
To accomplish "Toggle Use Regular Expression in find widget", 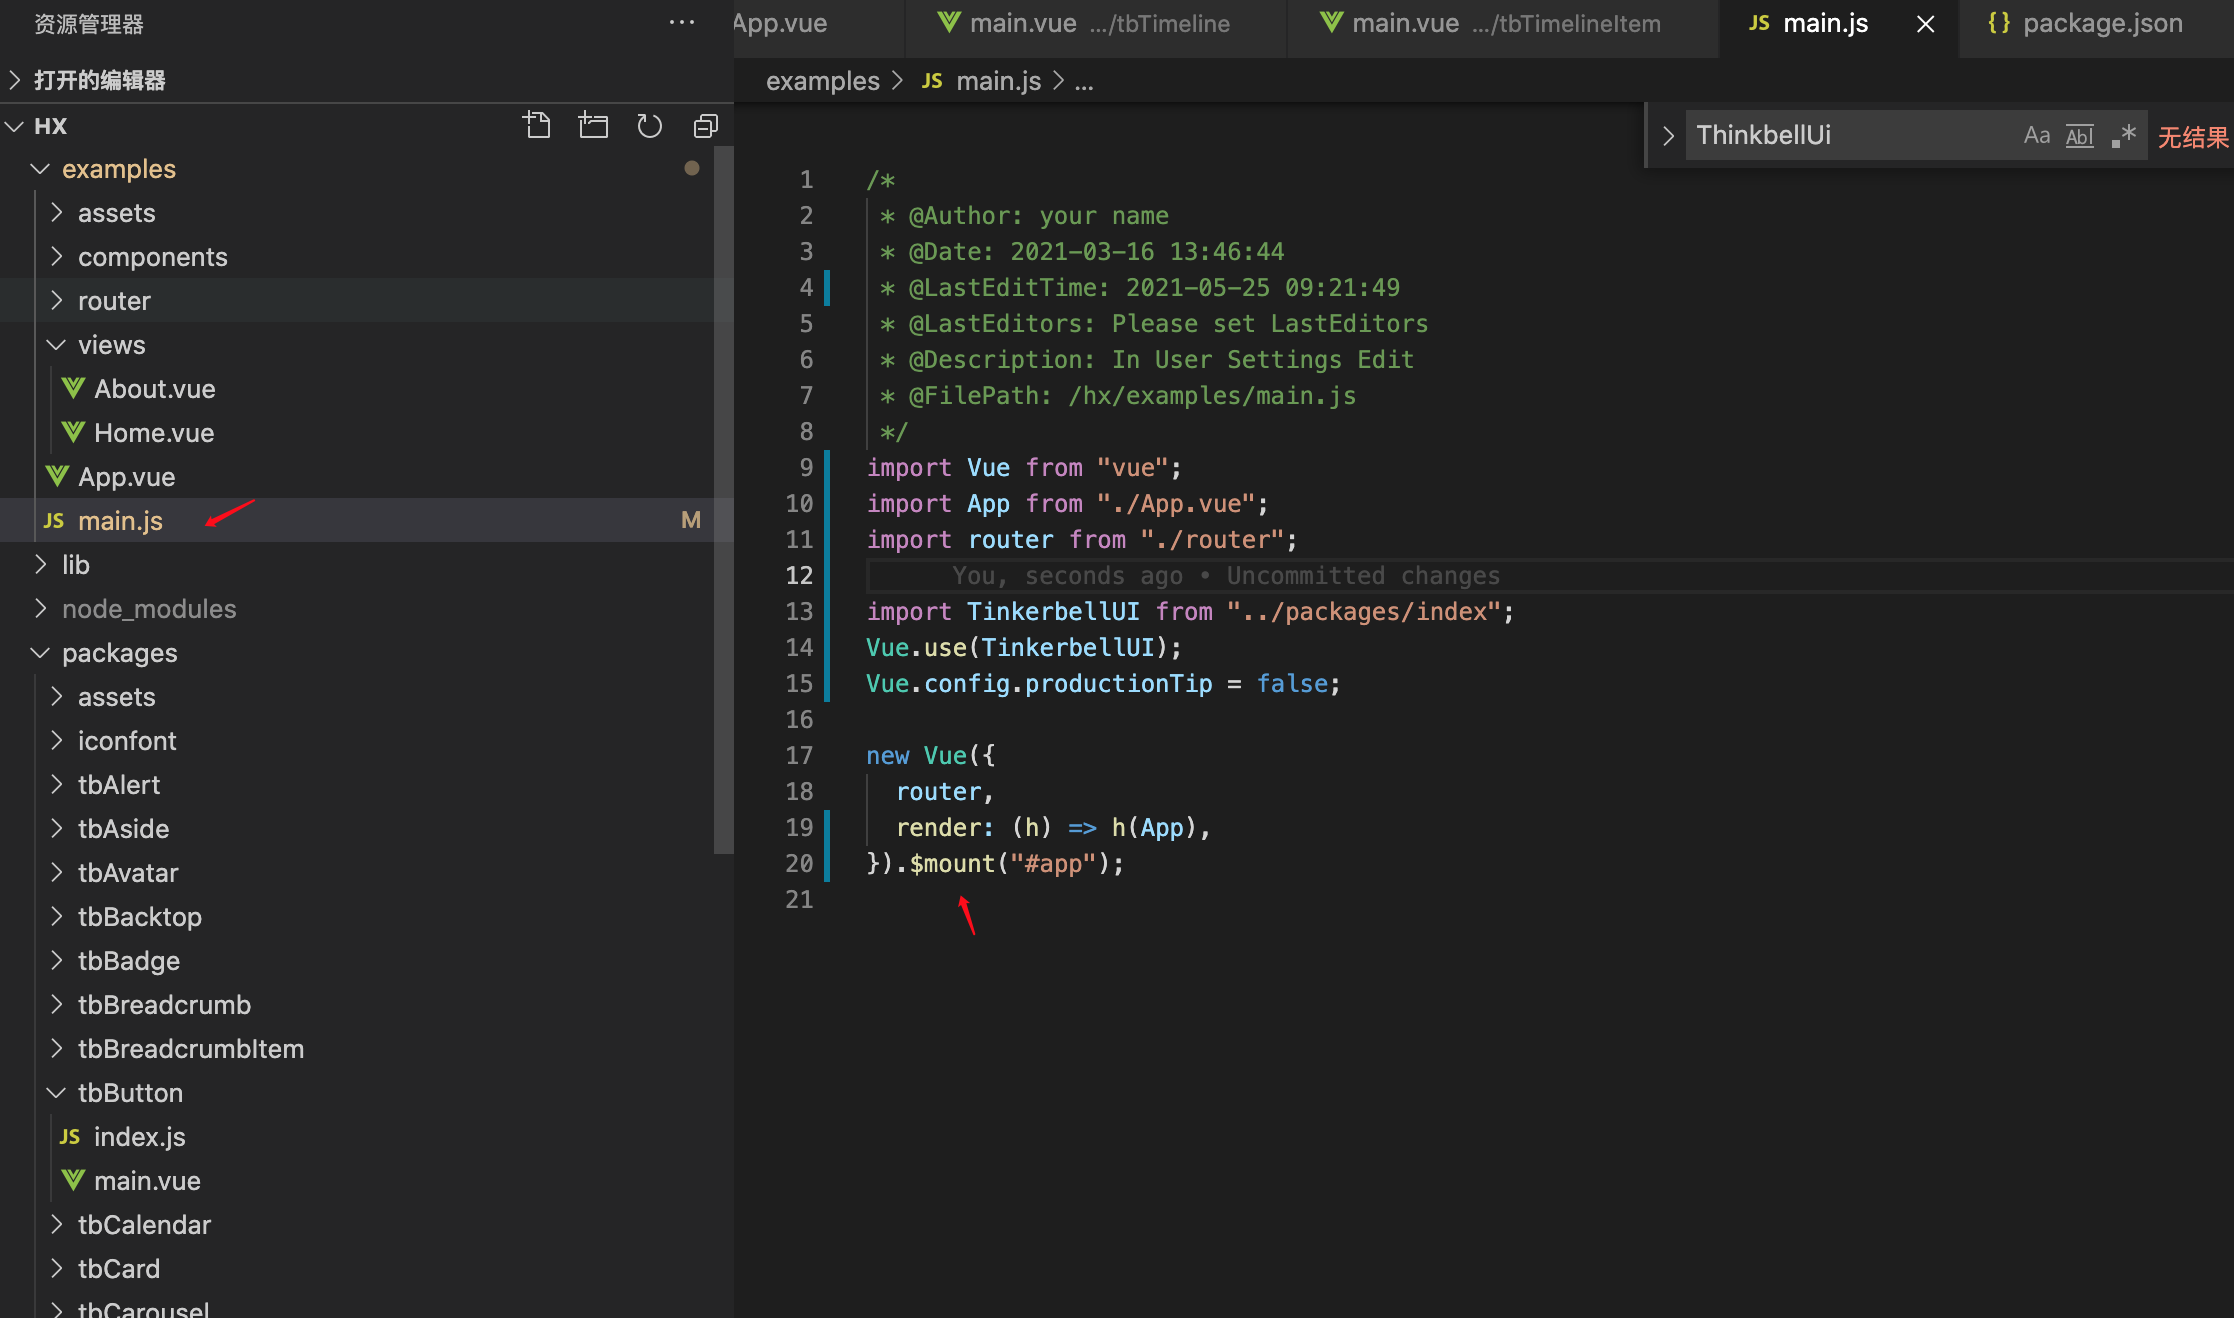I will click(2124, 135).
